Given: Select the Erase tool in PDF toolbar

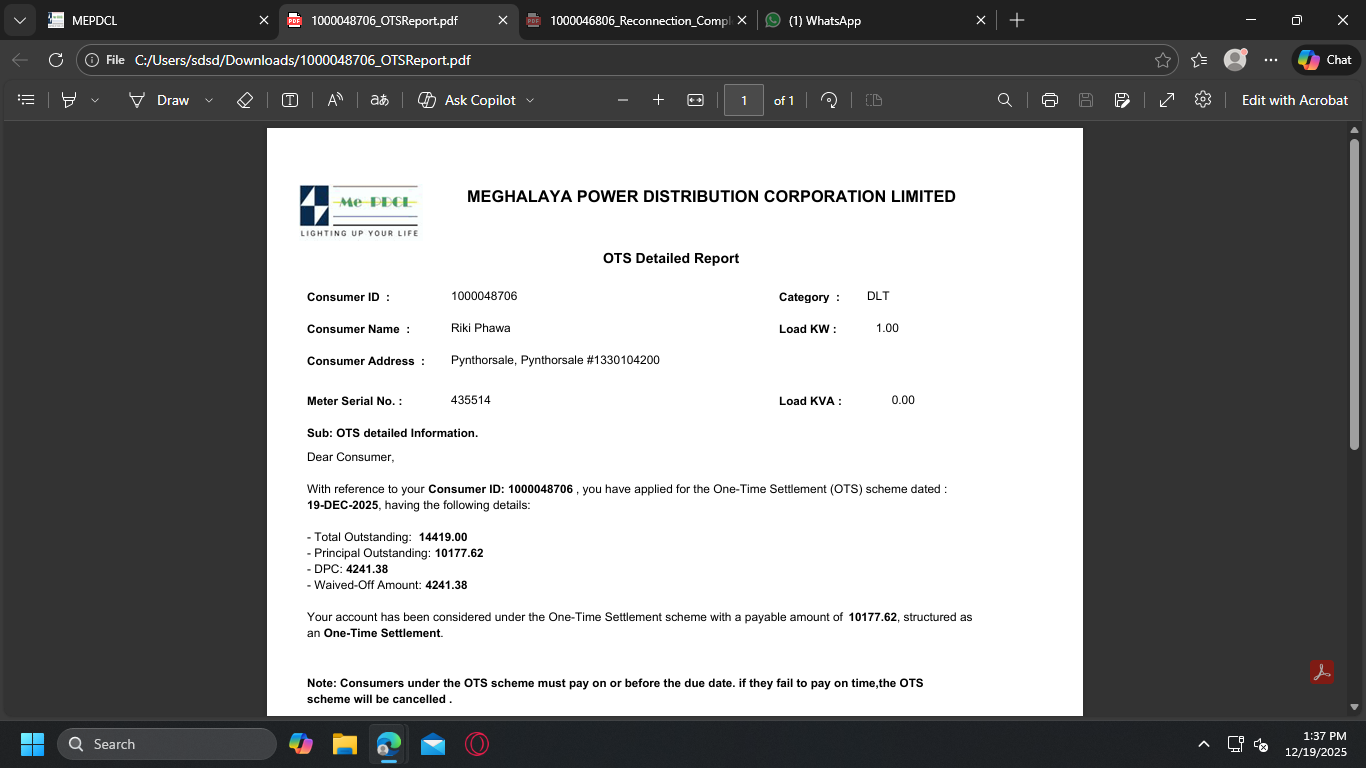Looking at the screenshot, I should pyautogui.click(x=244, y=100).
